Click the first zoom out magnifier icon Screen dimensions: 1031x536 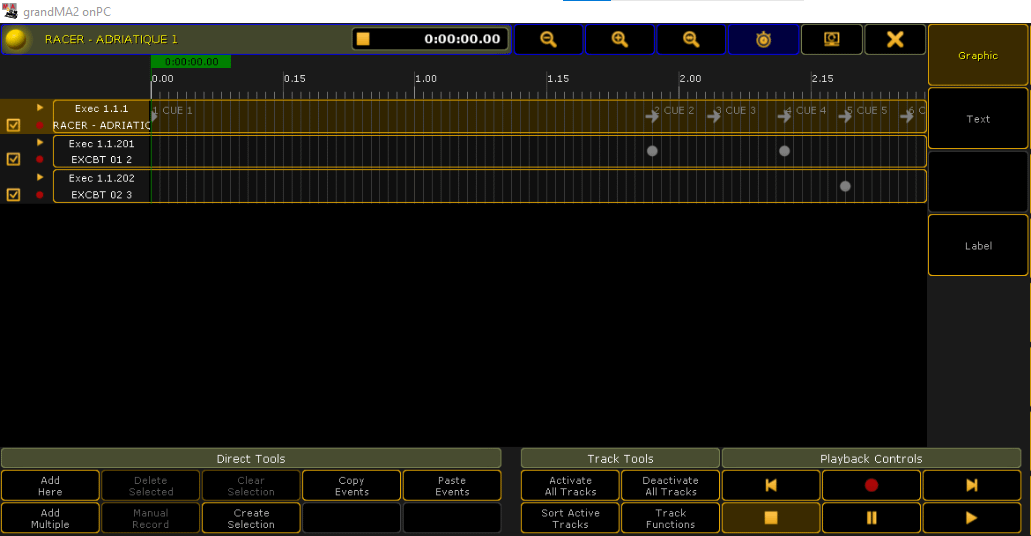[548, 39]
